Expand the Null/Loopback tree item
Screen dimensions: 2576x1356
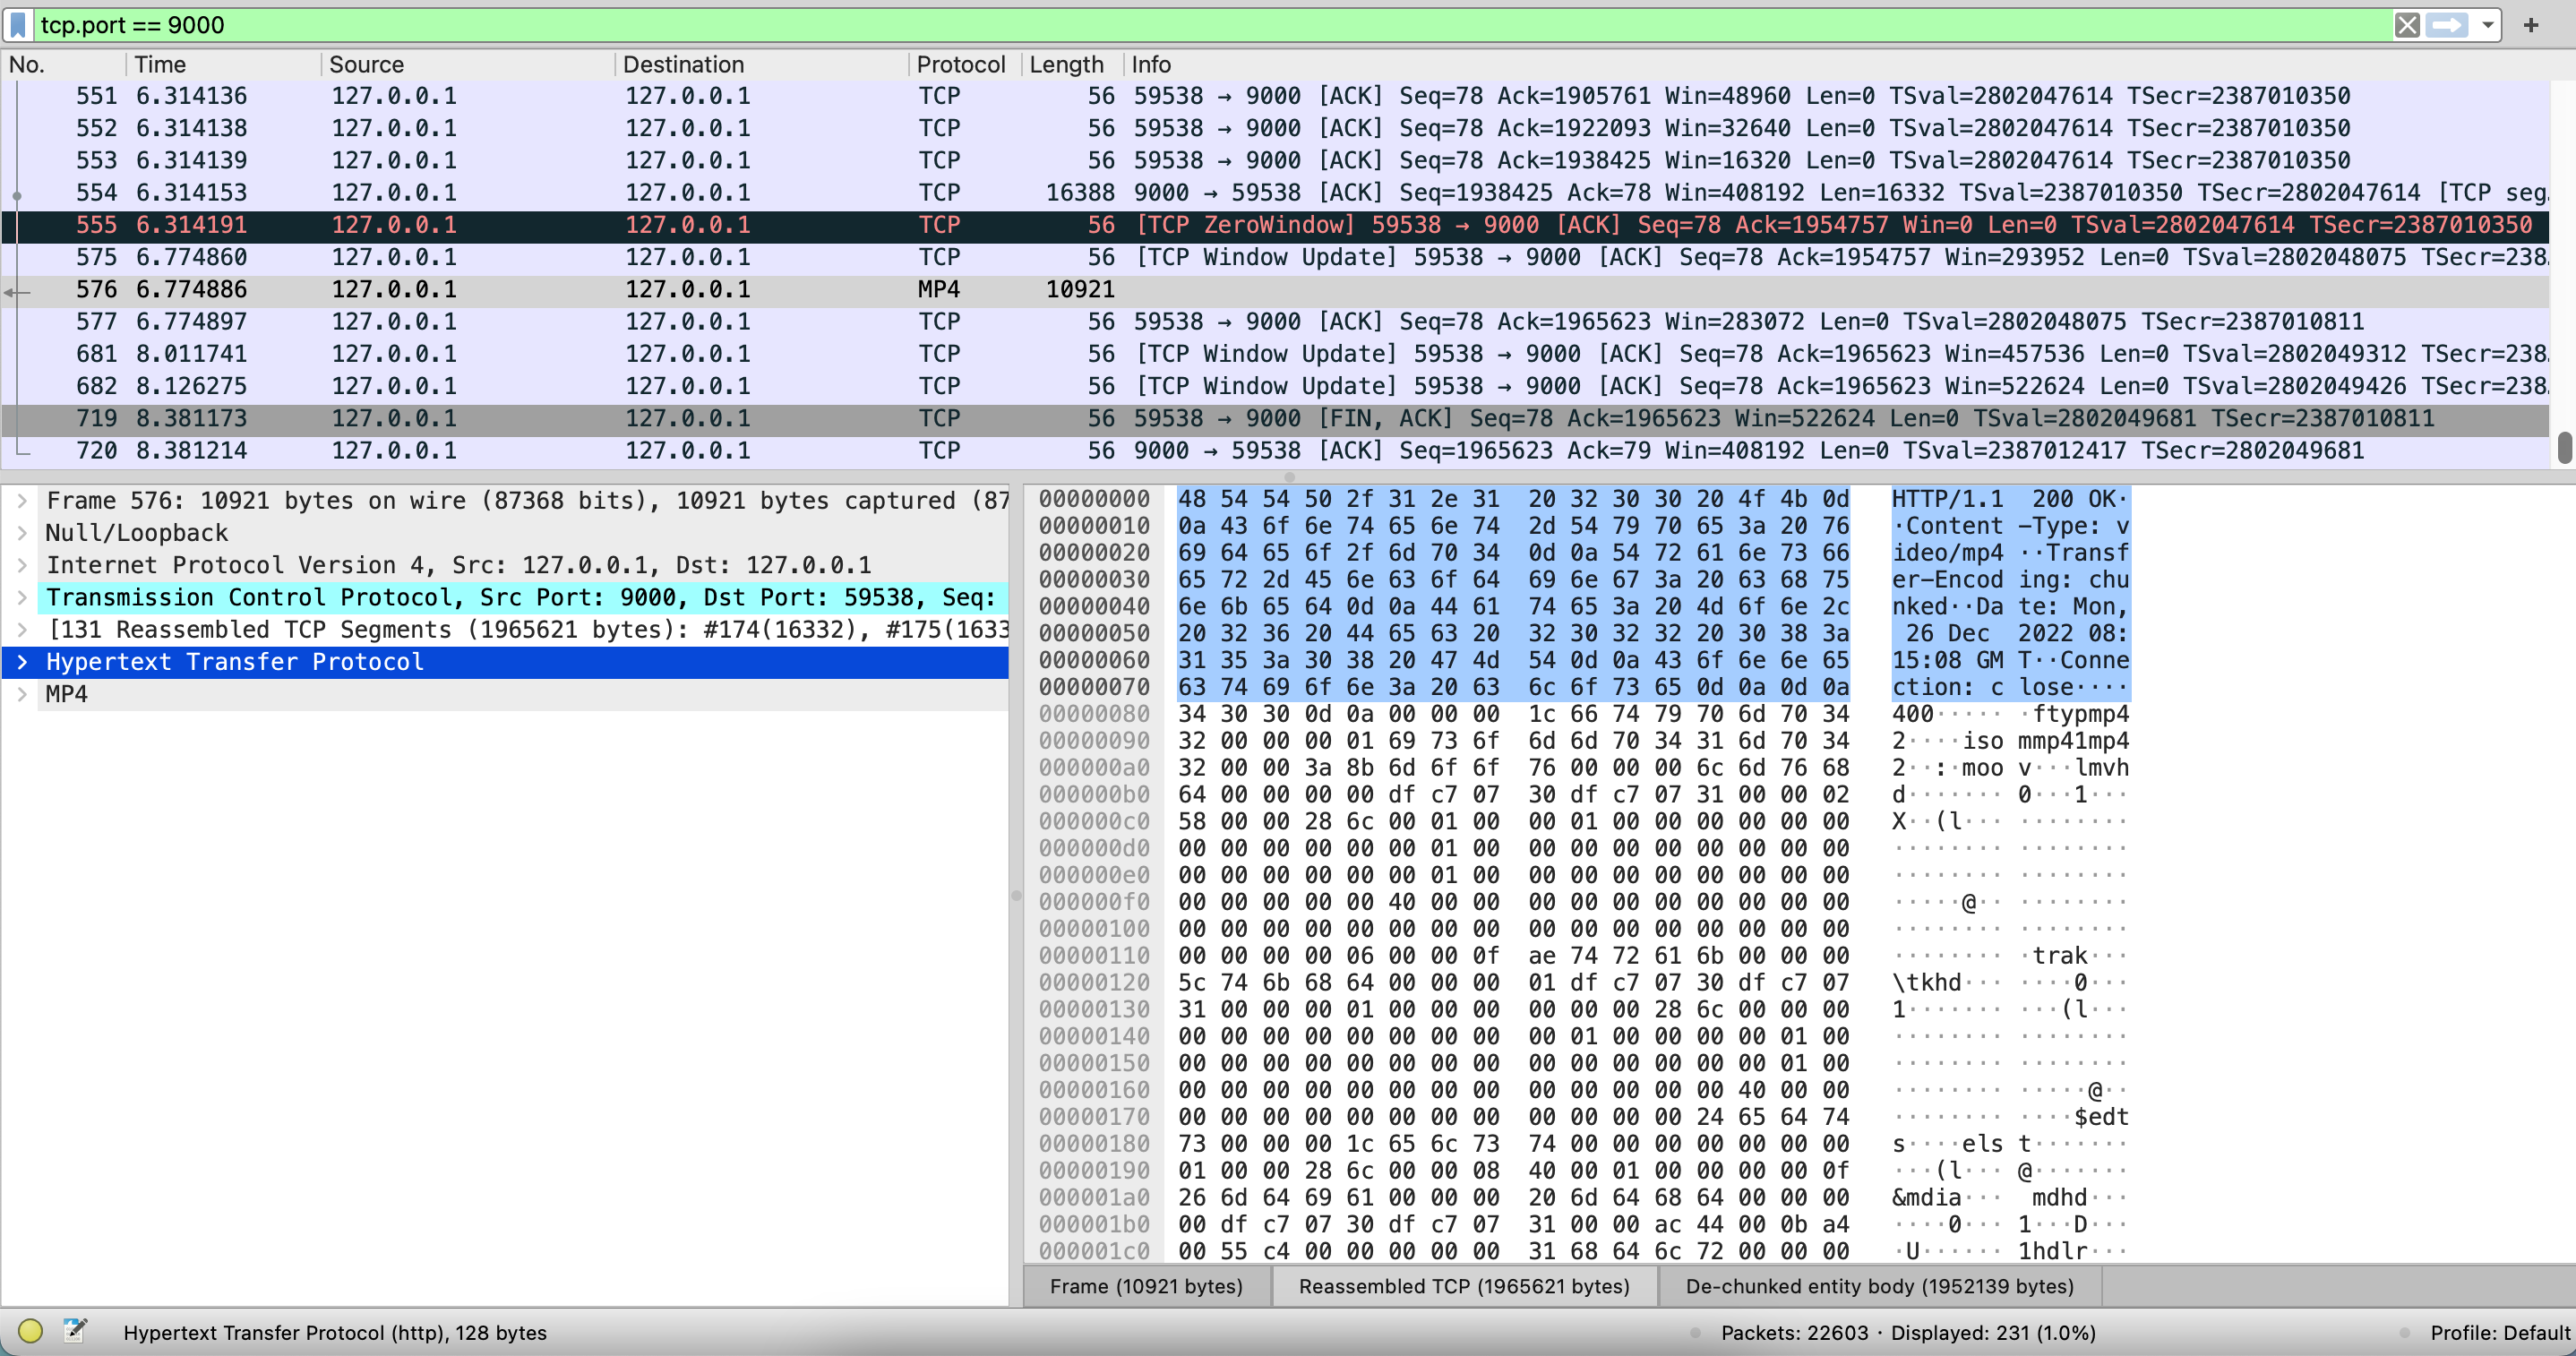pyautogui.click(x=22, y=533)
